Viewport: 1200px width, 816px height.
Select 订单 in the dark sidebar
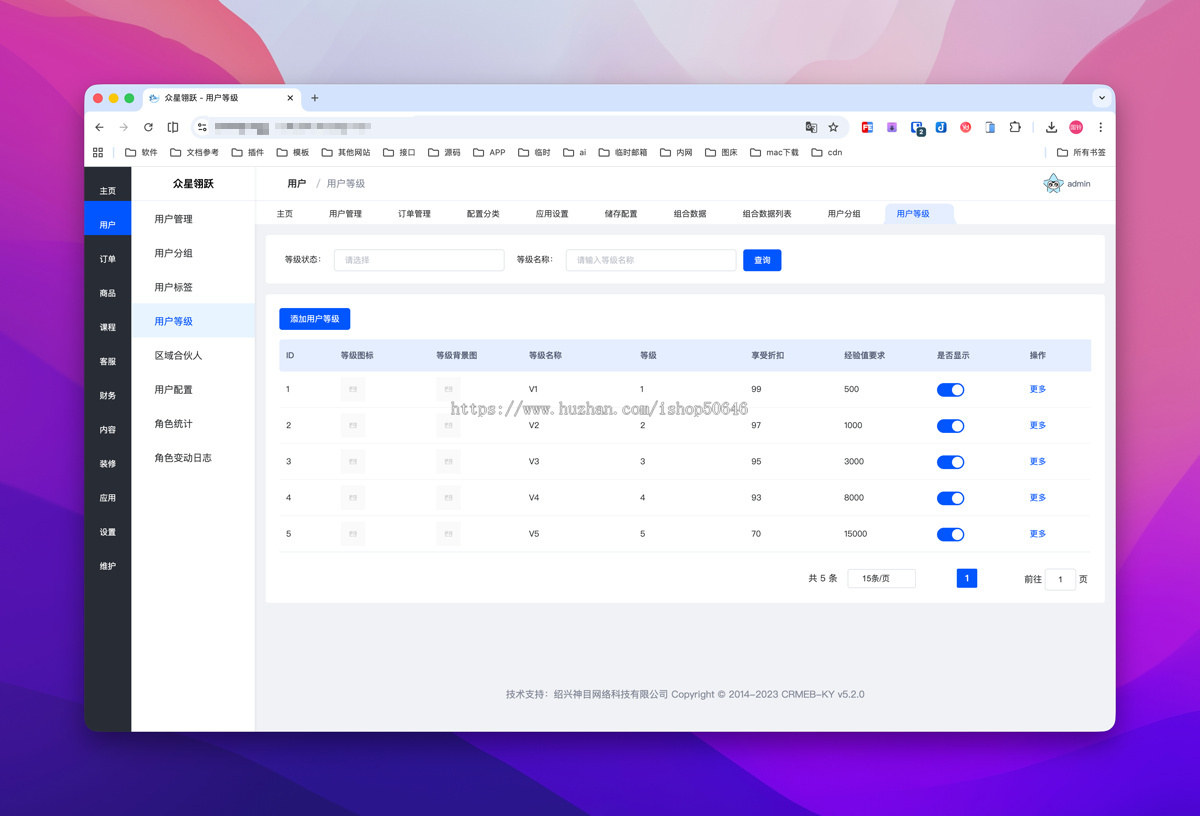tap(108, 259)
